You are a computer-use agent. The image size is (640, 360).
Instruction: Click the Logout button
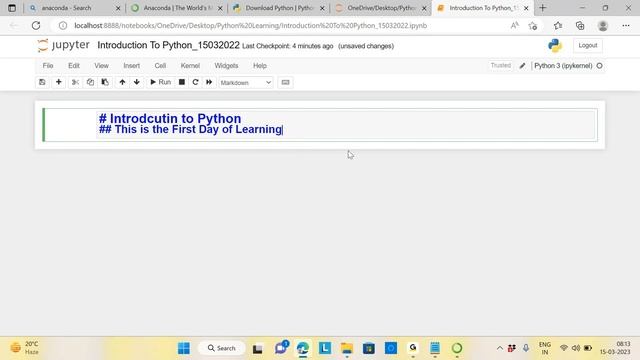(x=588, y=45)
